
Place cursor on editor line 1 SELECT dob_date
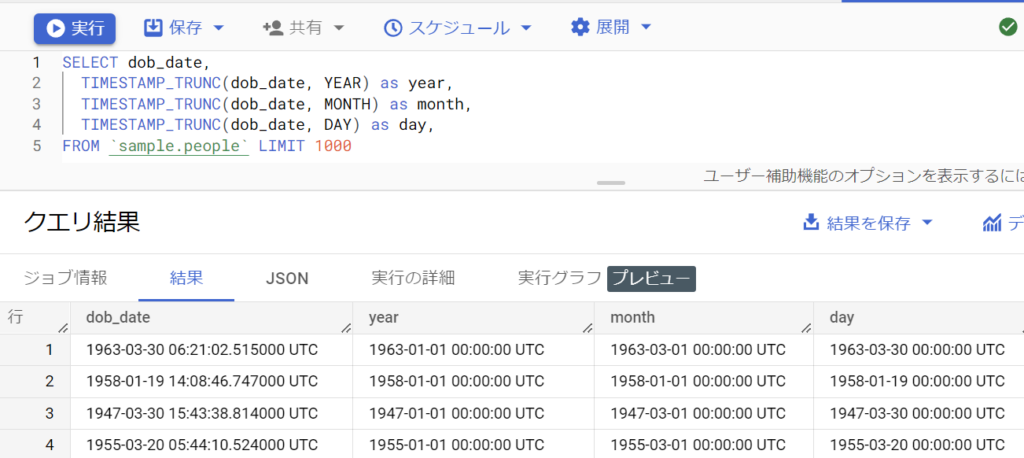(136, 63)
